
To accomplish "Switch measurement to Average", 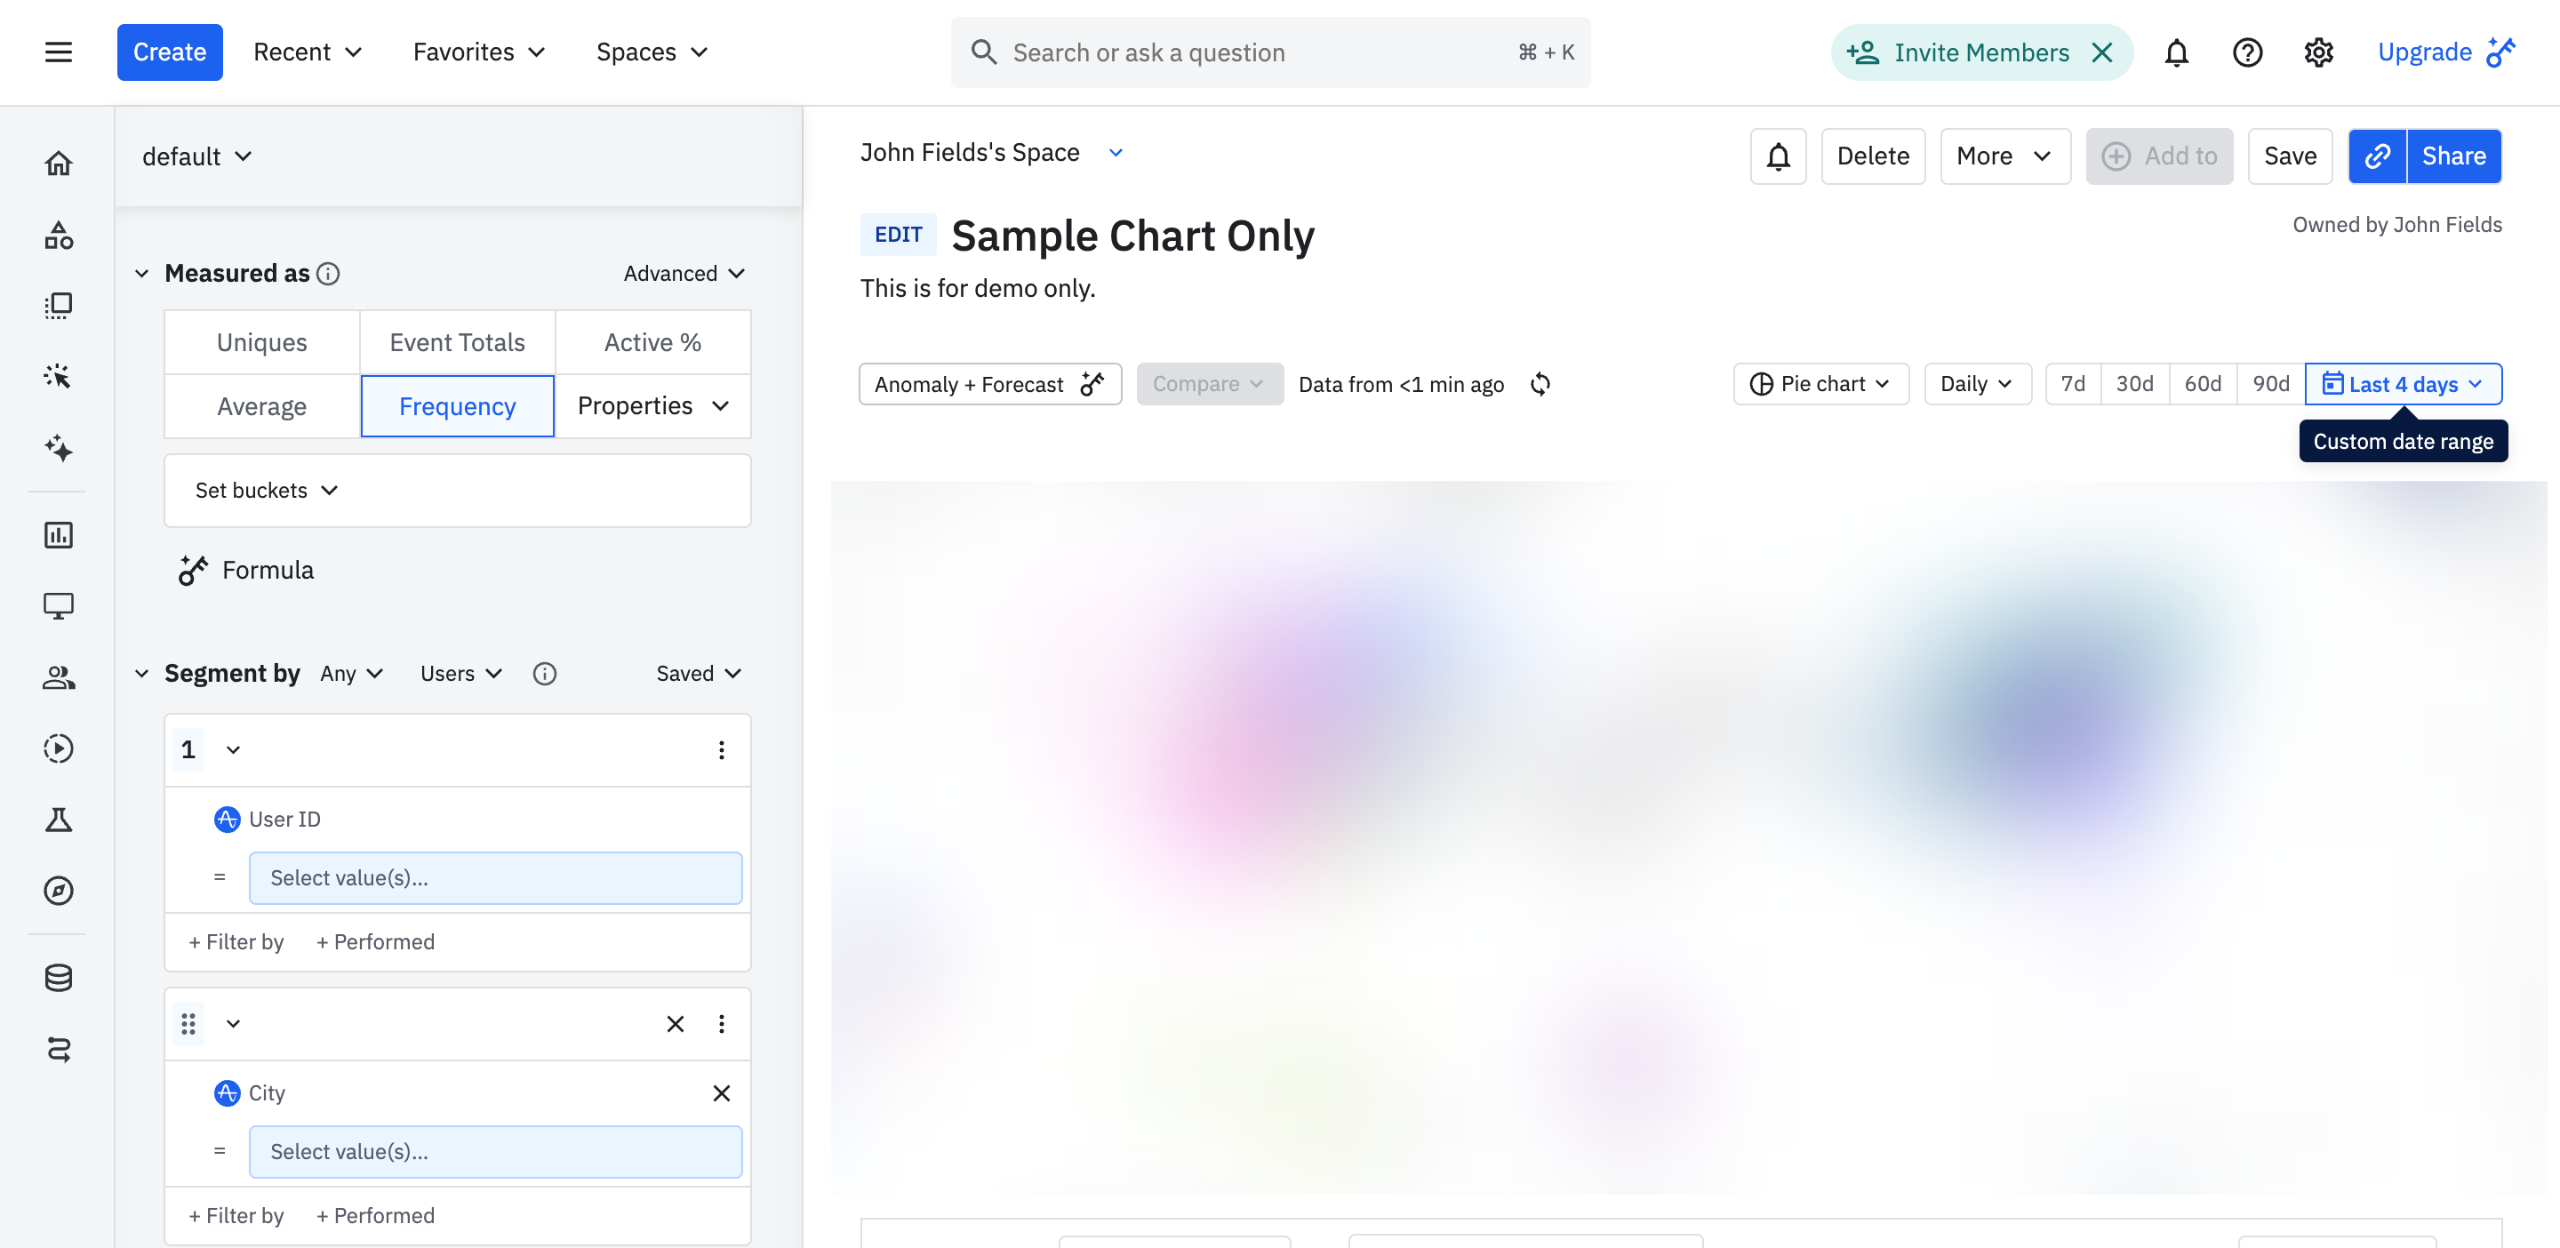I will pos(262,406).
